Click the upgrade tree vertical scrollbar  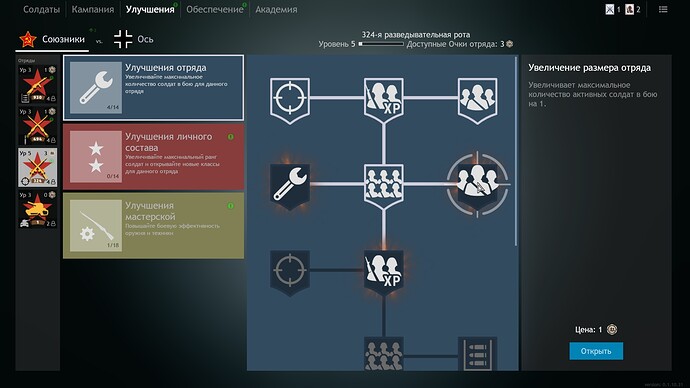516,150
